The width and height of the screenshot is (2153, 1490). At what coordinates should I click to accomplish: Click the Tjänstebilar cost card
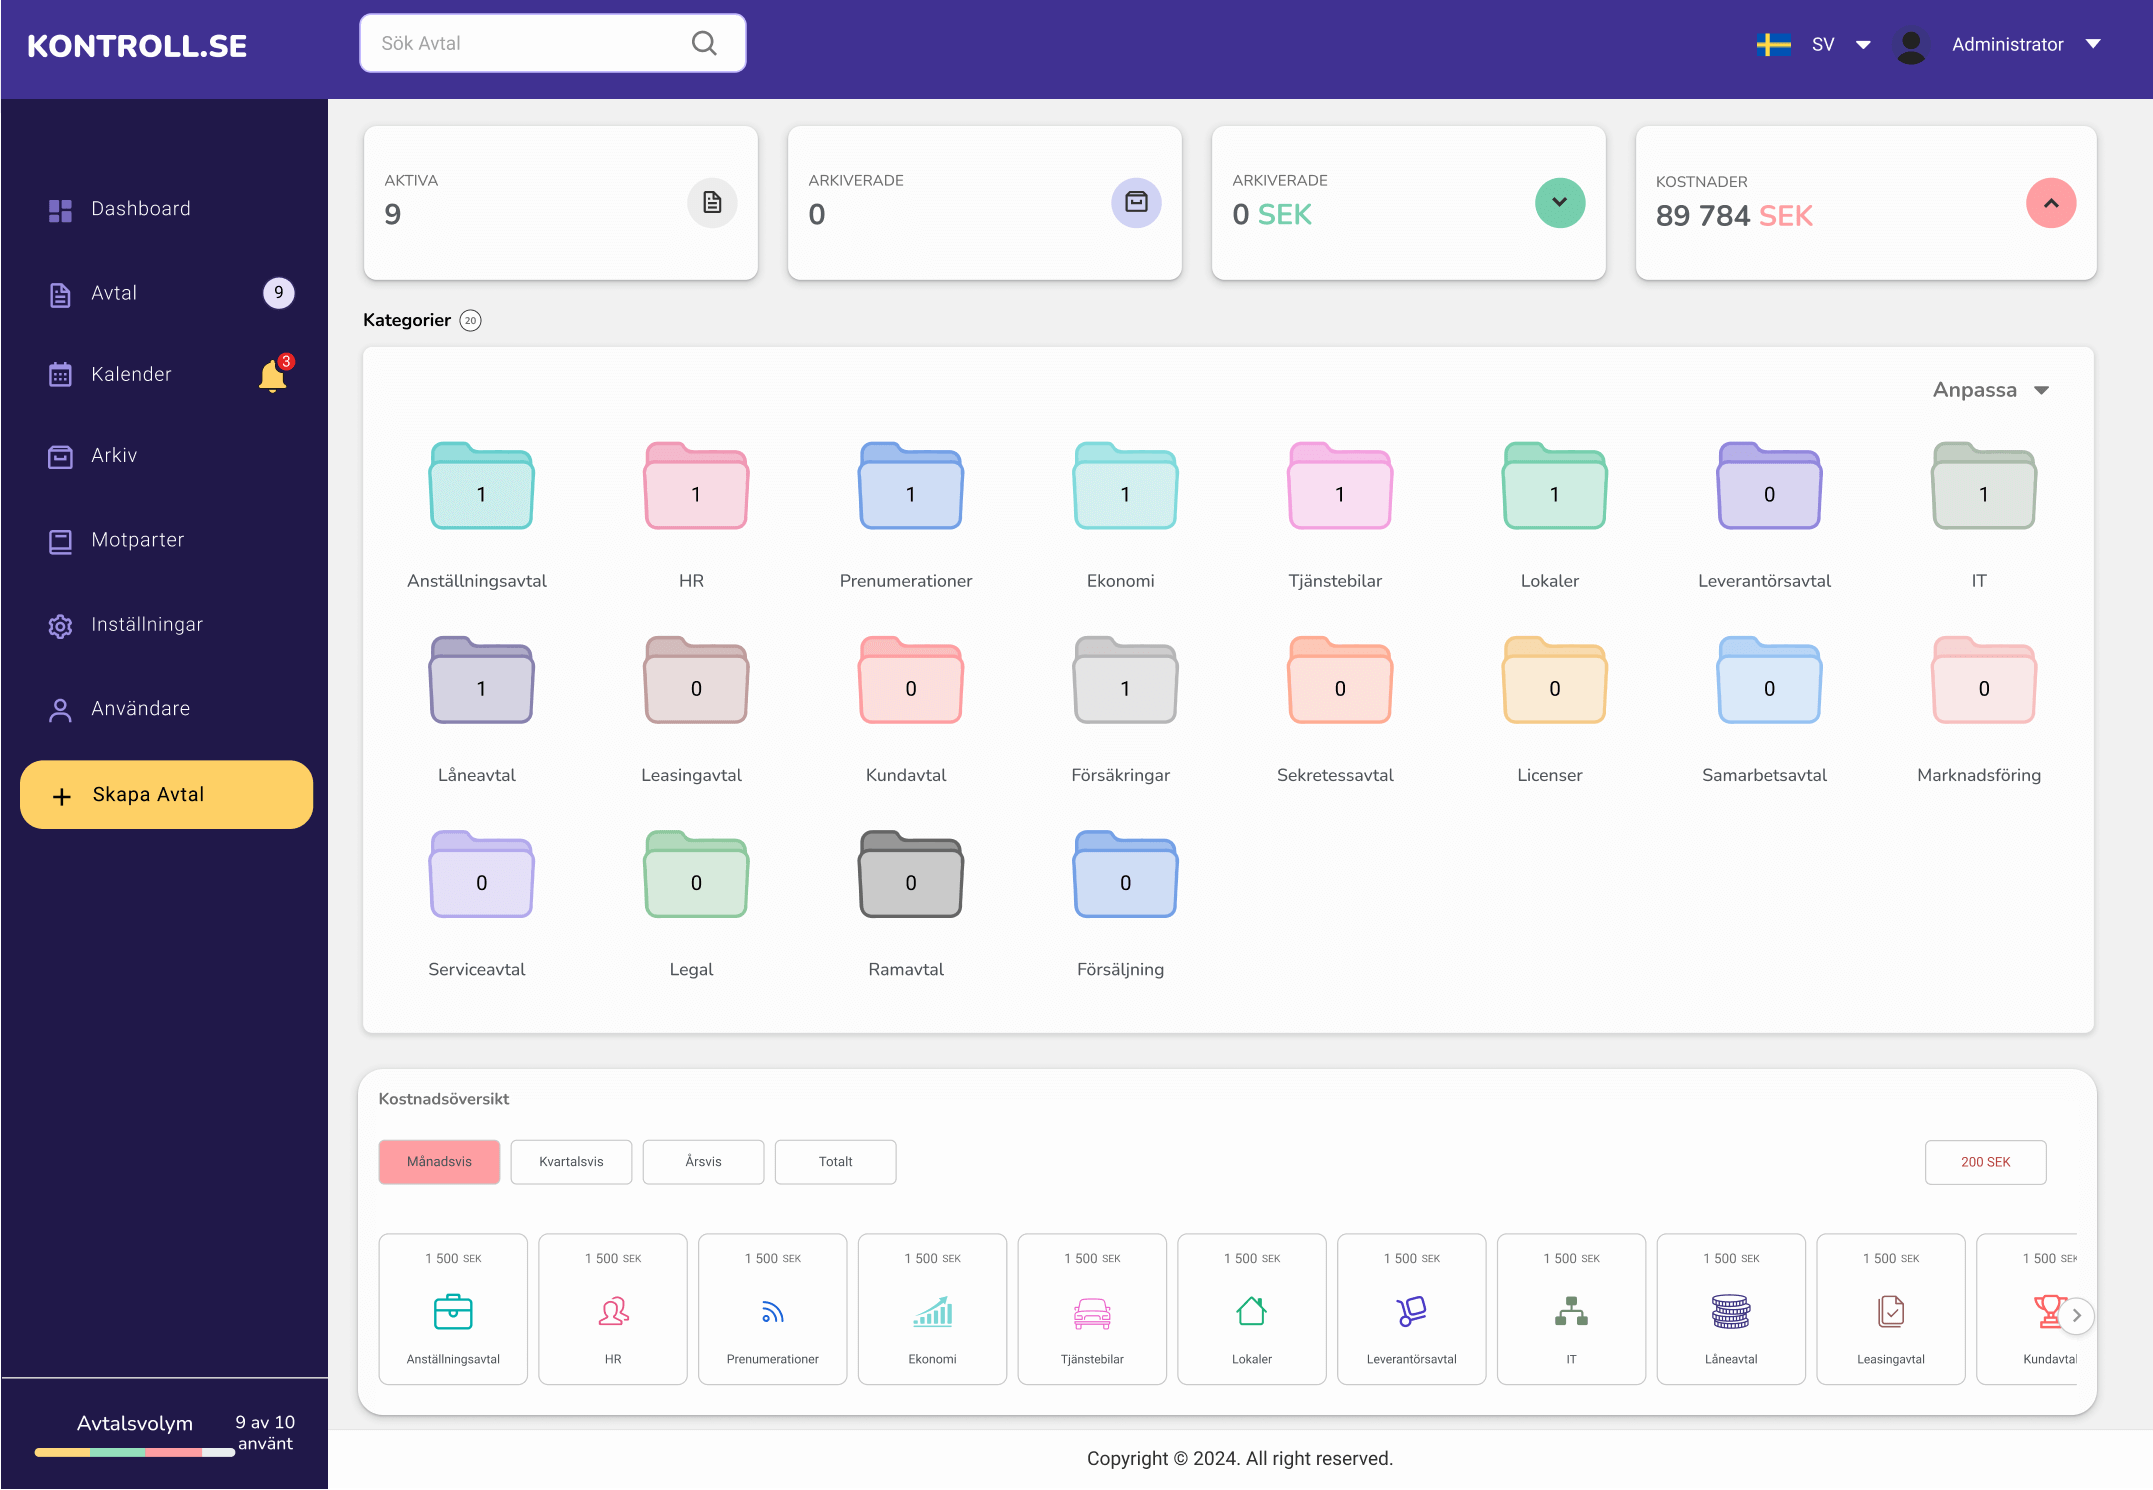(1092, 1309)
